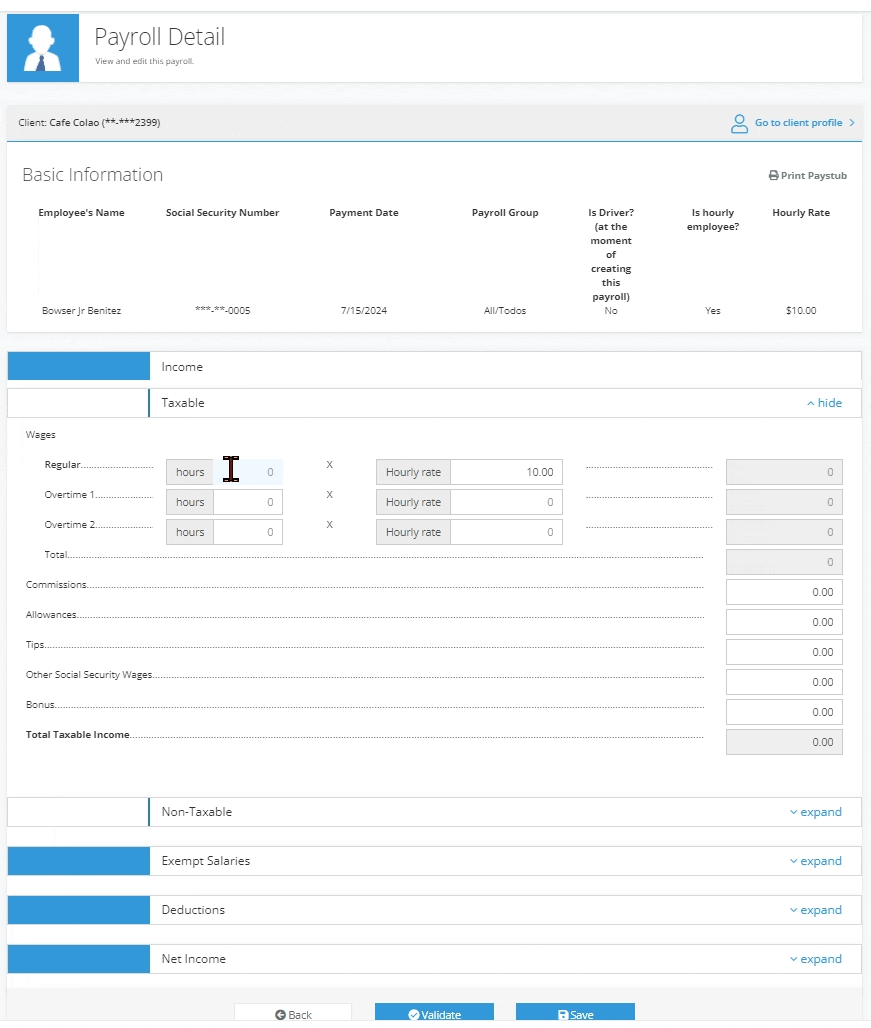Click the payroll group value All/Todos
871x1028 pixels.
(x=505, y=311)
